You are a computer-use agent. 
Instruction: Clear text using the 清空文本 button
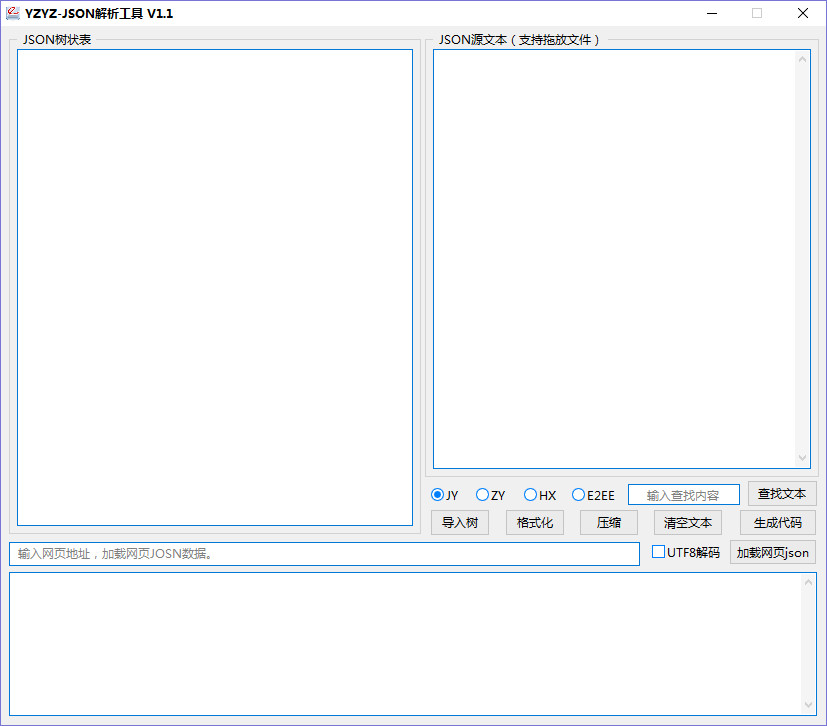point(688,522)
